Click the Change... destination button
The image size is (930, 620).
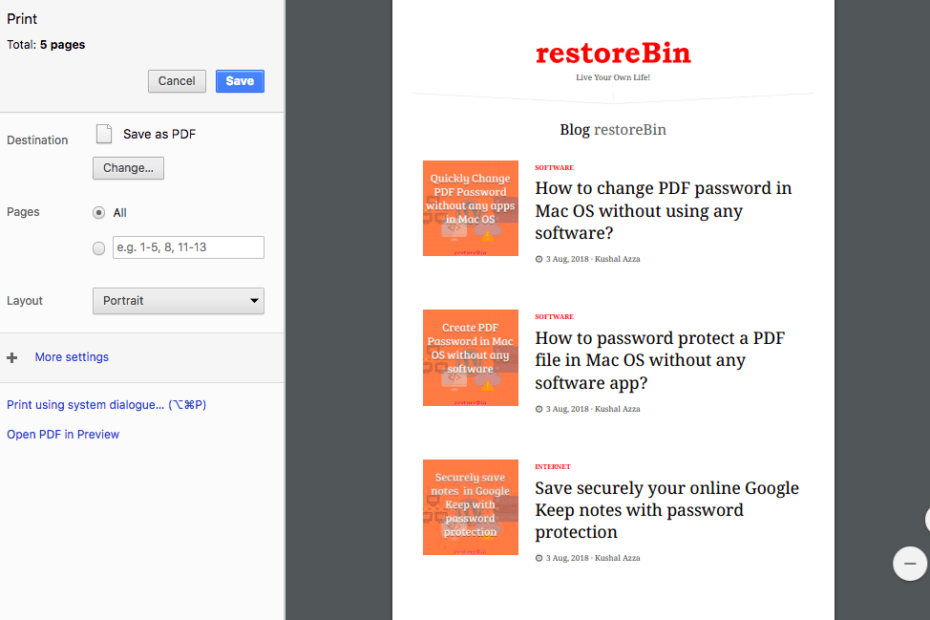(x=128, y=168)
